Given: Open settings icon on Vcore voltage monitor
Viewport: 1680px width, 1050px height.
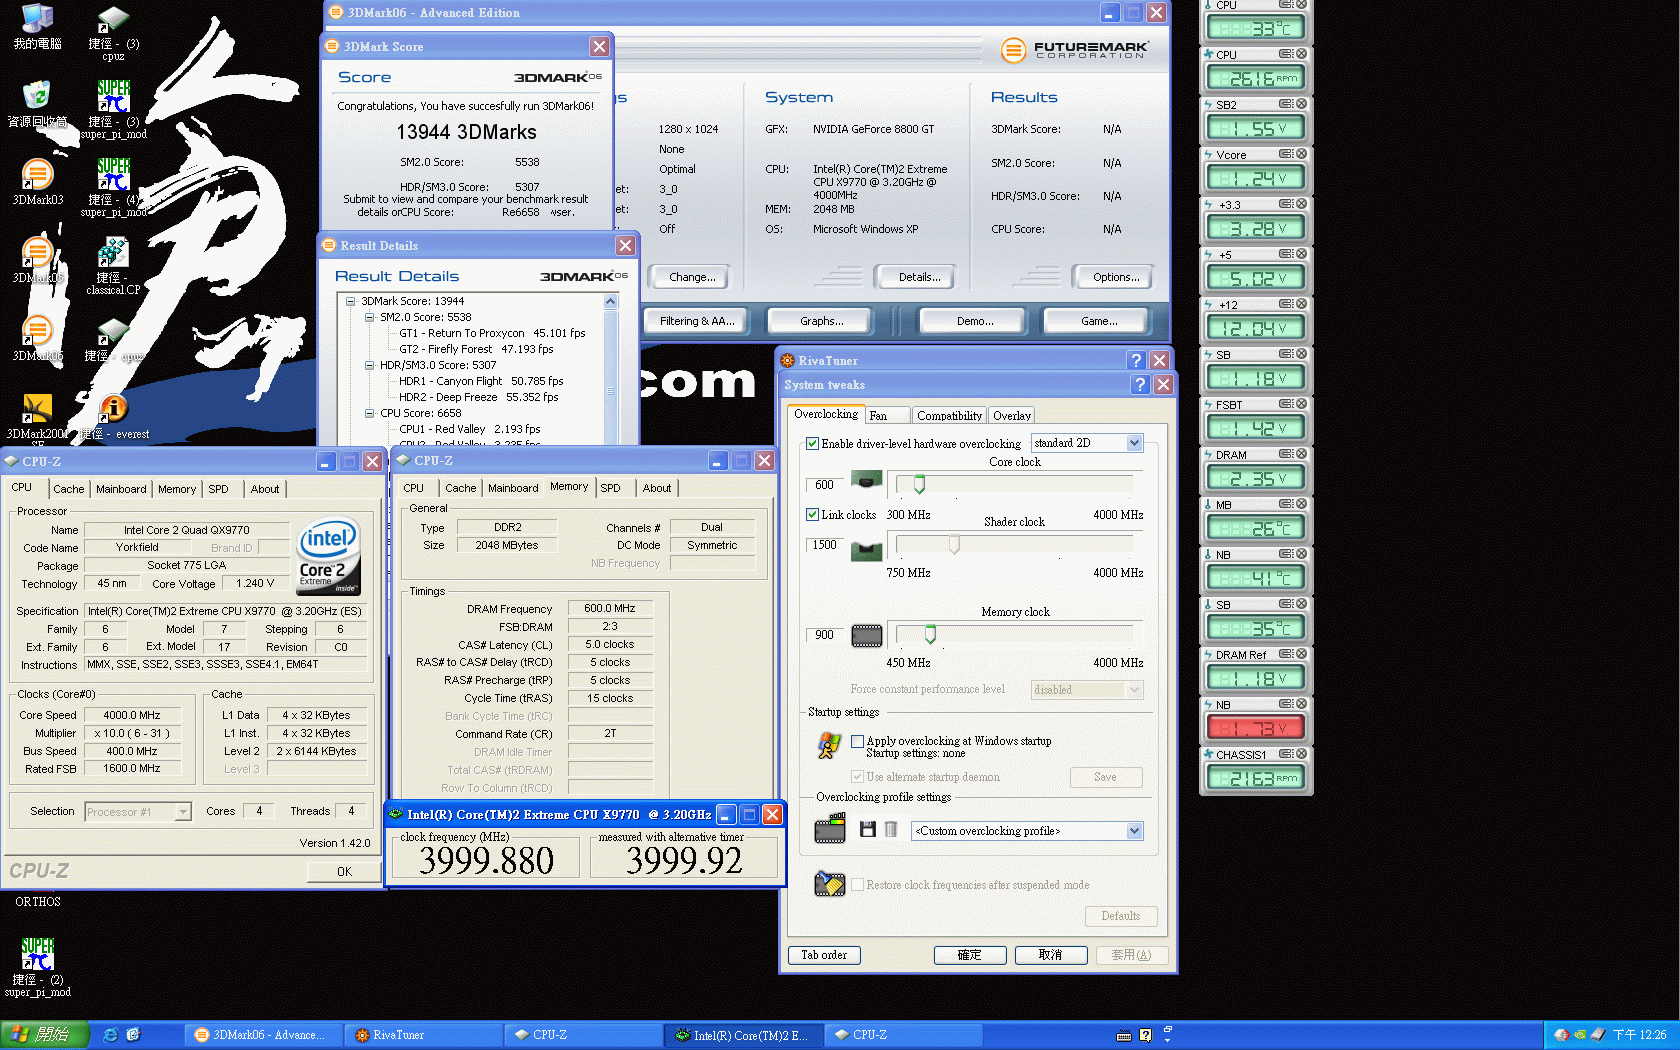Looking at the screenshot, I should [x=1286, y=154].
